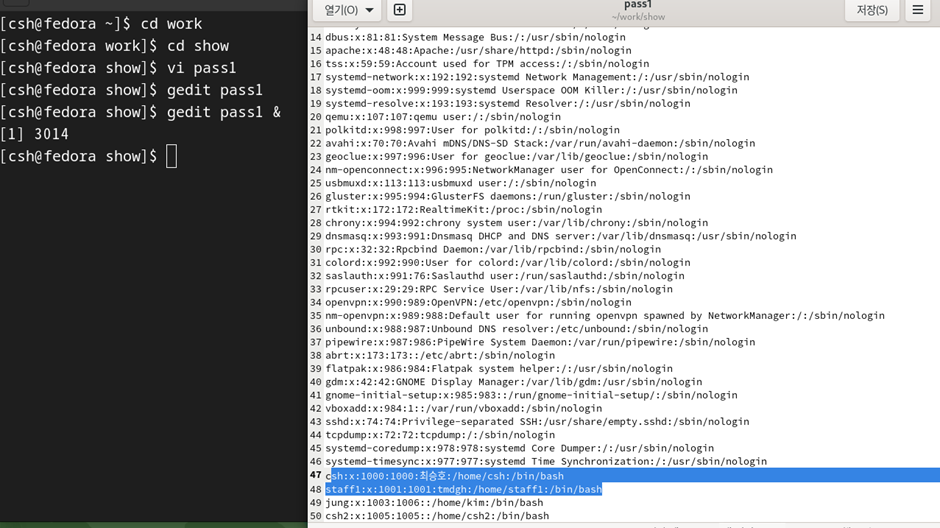This screenshot has height=528, width=940.
Task: Click the chrony entry on line 28
Action: pos(517,222)
